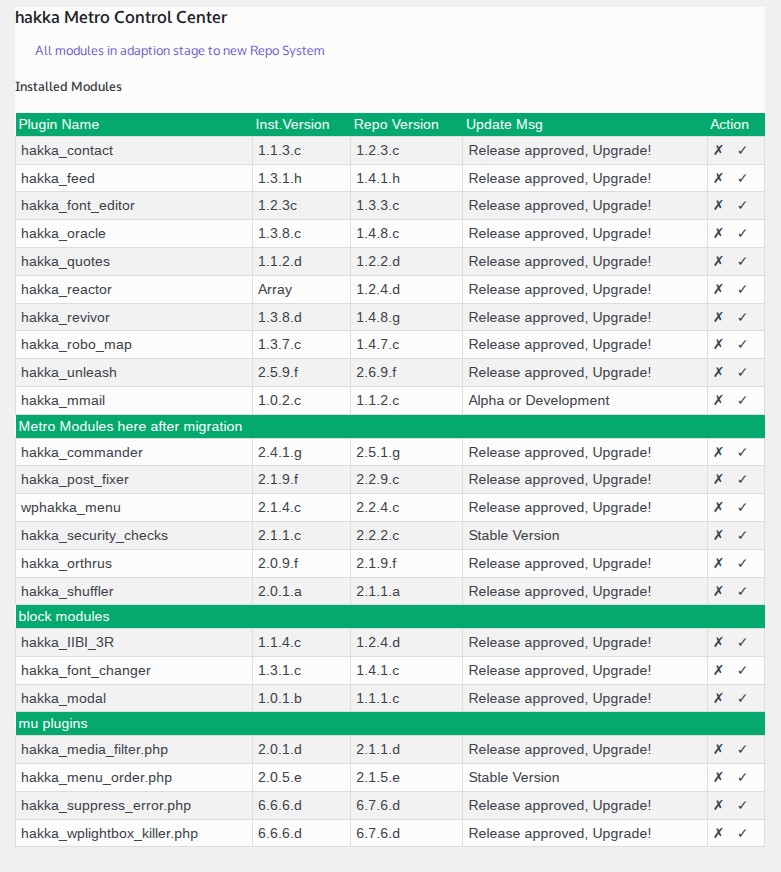Click the X icon for hakka_menu_order.php
Screen dimensions: 781x872
pos(718,777)
